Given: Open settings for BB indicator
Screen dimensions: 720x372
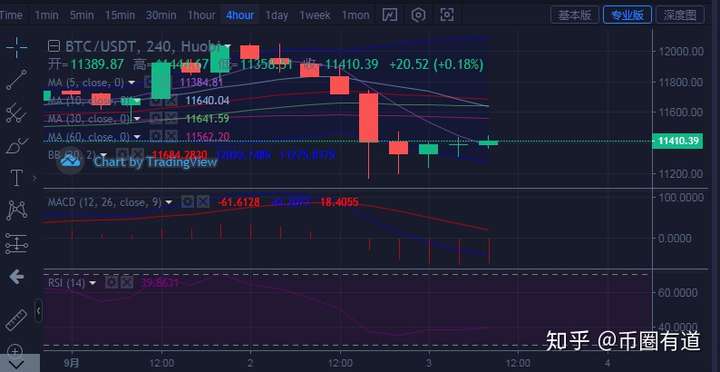Looking at the screenshot, I should tap(122, 154).
